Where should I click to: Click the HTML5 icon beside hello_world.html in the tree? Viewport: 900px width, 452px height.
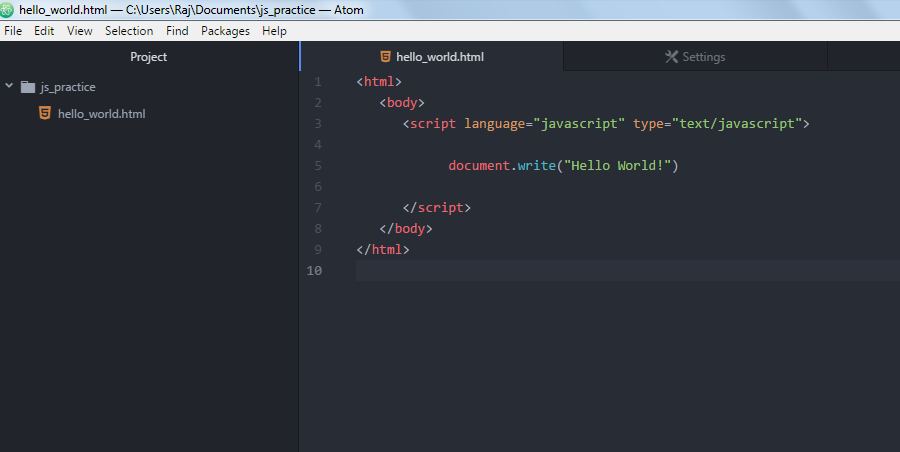click(45, 113)
